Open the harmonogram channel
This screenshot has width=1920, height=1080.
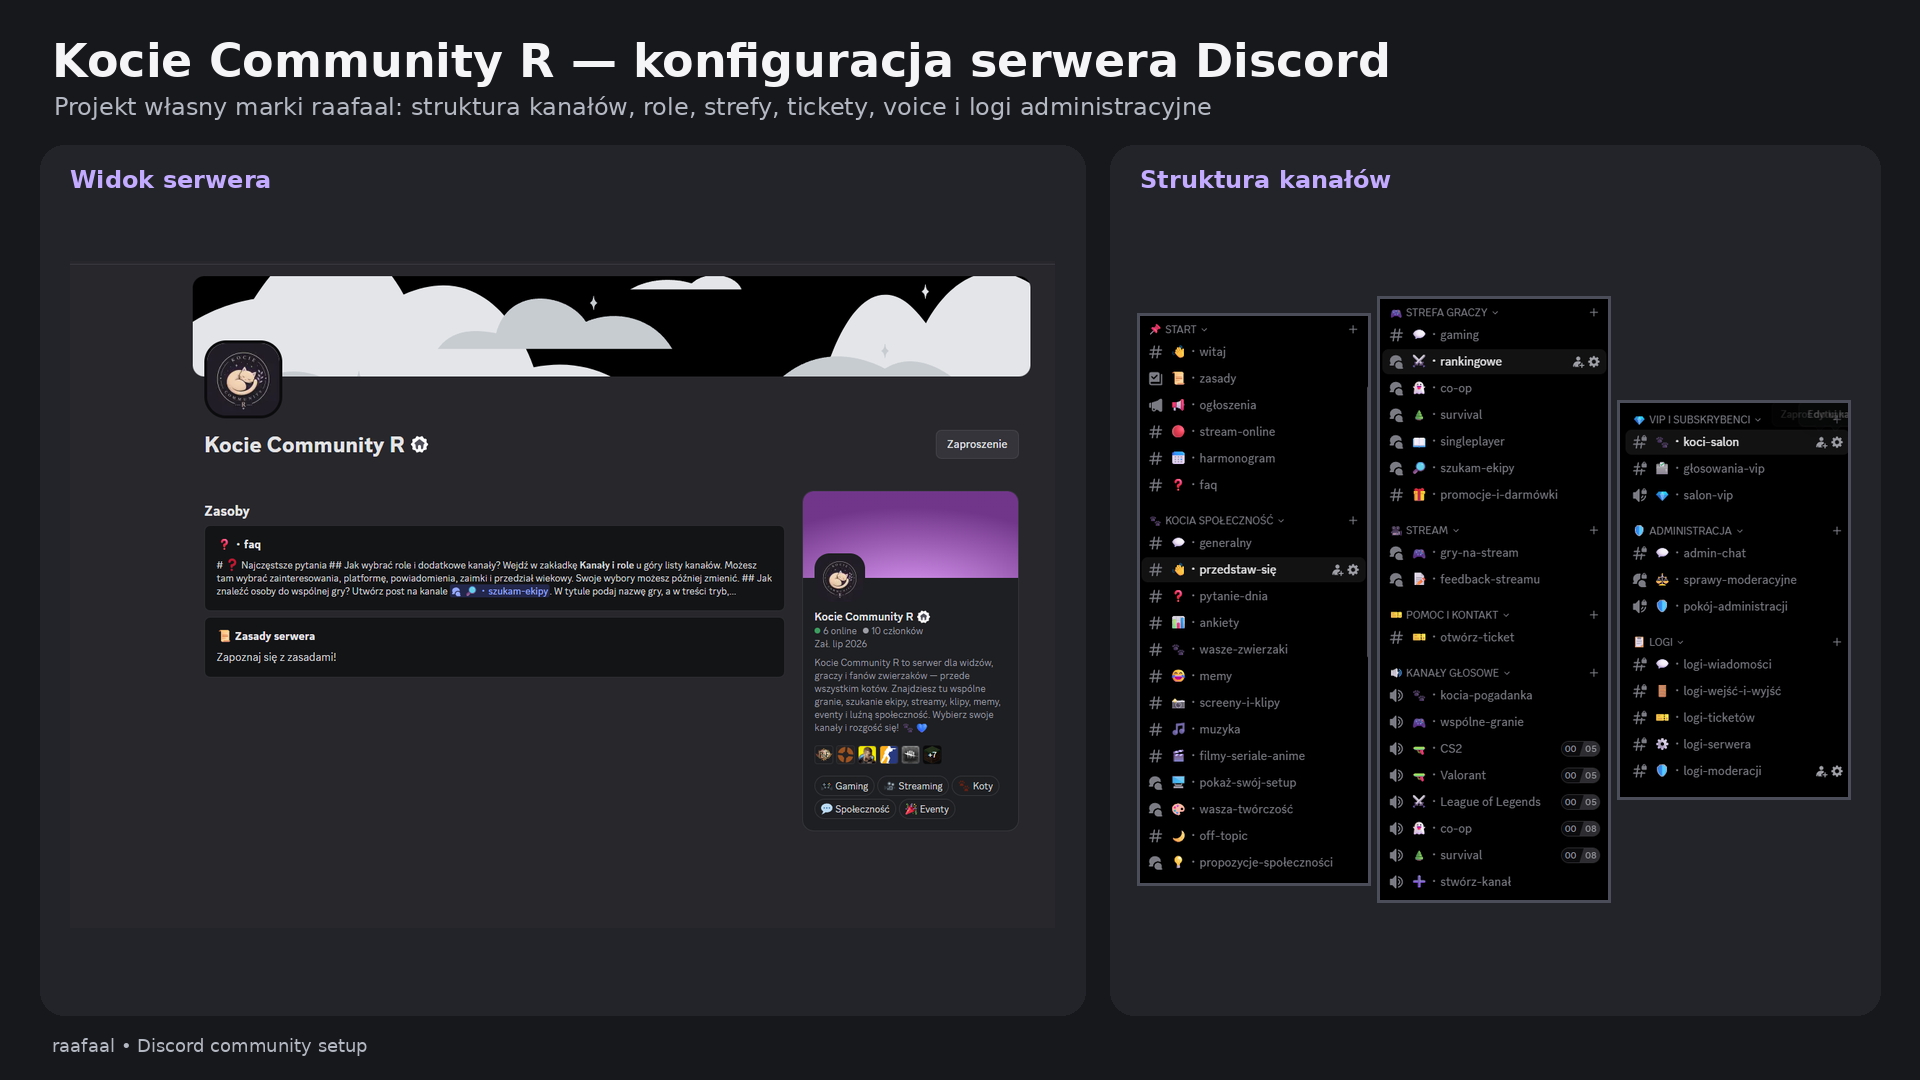1254,459
